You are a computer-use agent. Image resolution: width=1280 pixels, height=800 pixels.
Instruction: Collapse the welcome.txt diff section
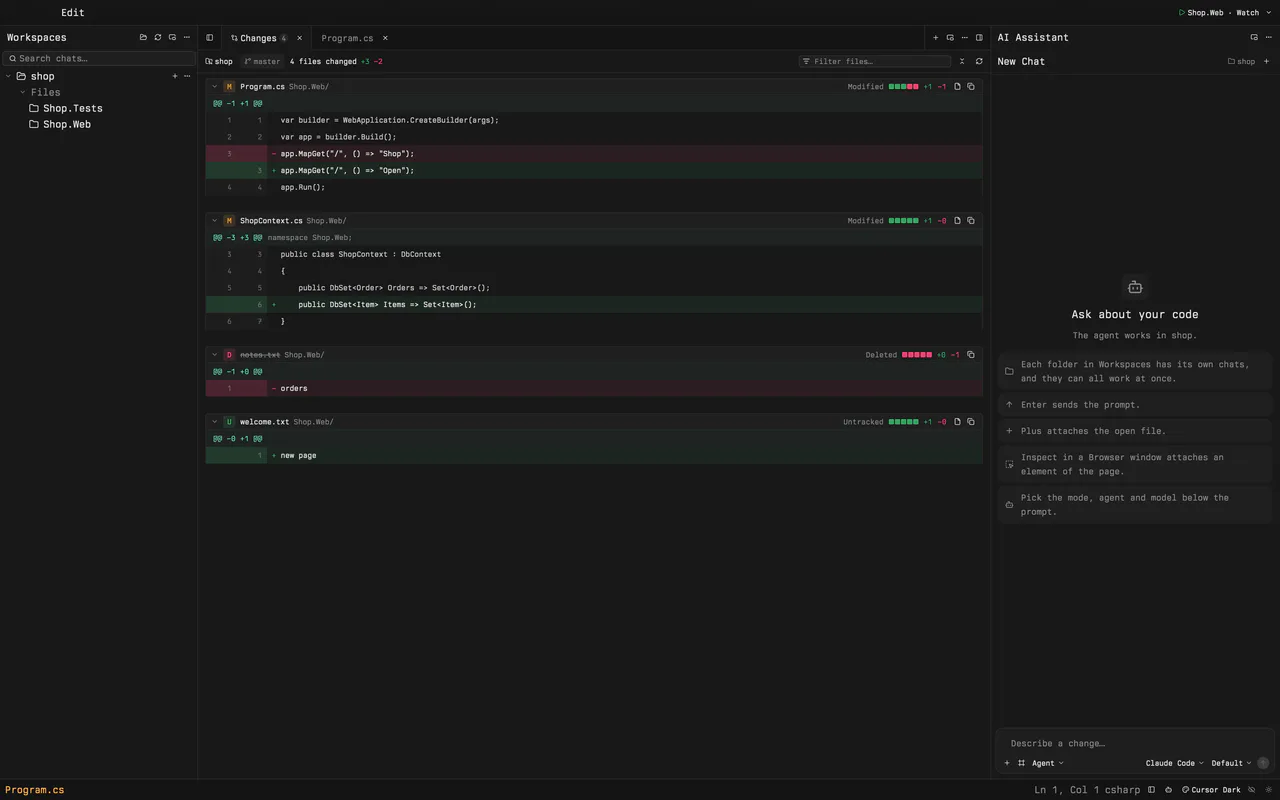coord(215,422)
